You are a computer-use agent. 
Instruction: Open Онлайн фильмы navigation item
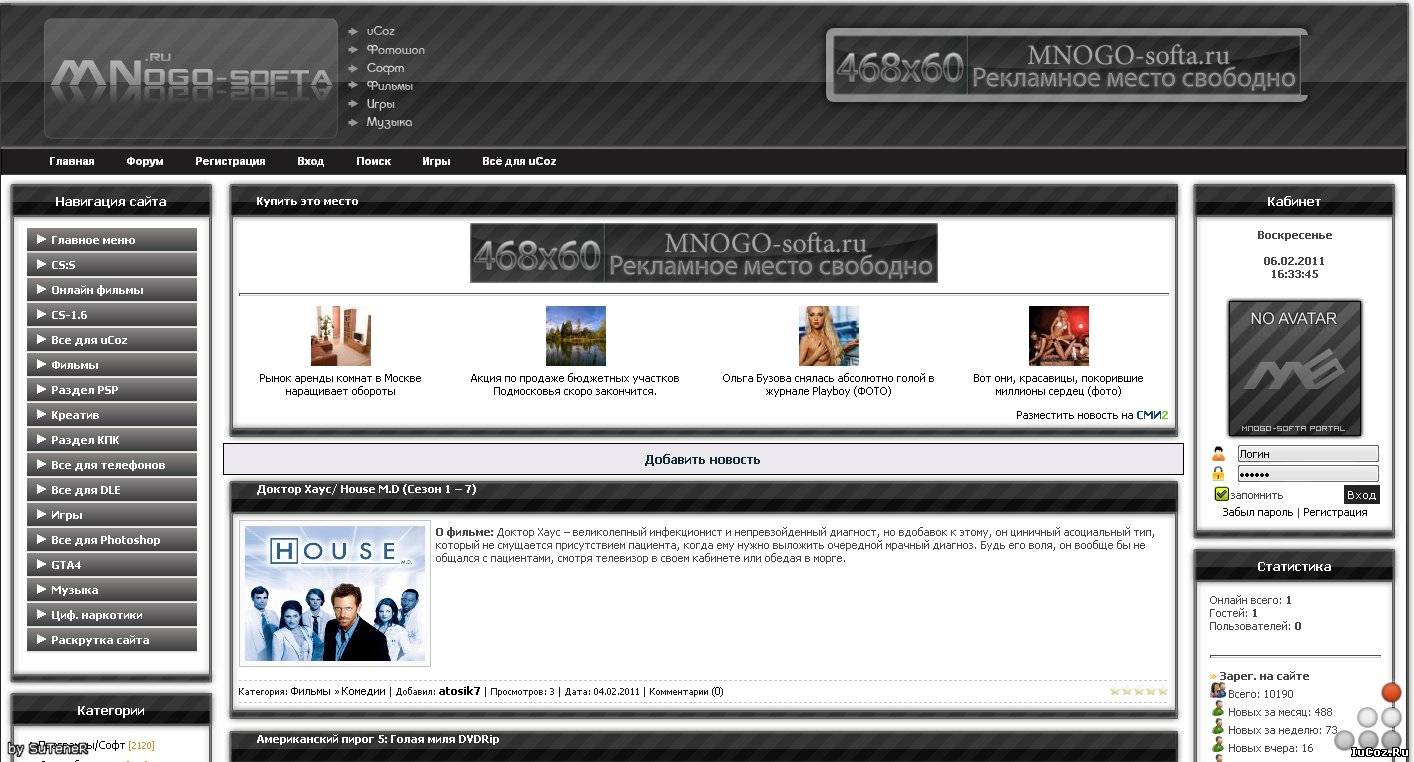pos(112,290)
